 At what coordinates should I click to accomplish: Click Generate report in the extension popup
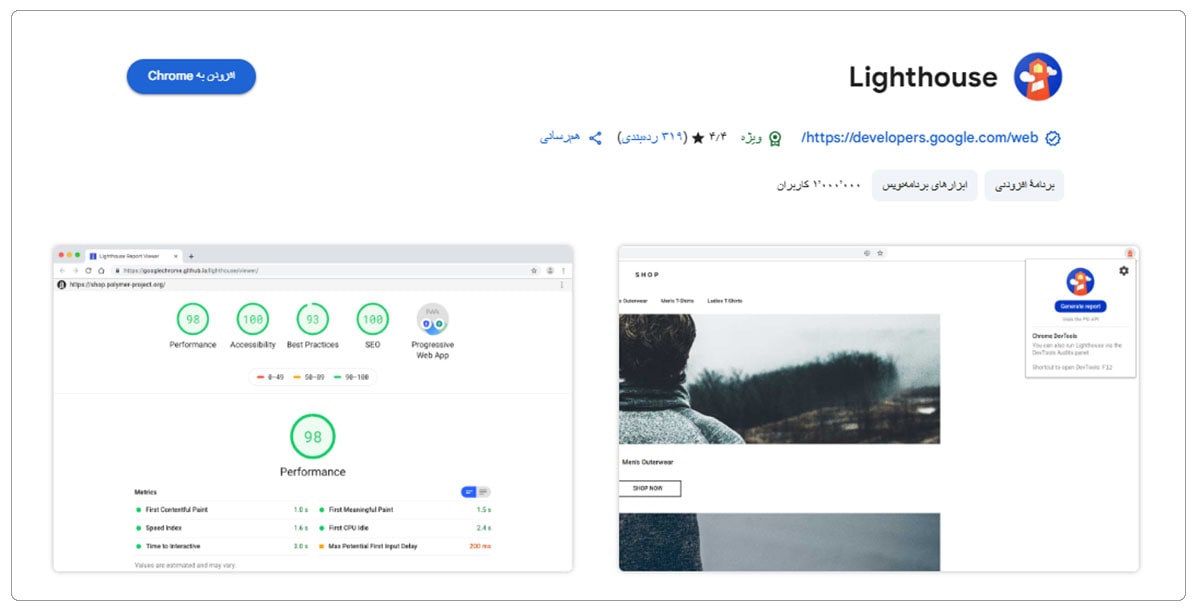click(1081, 304)
